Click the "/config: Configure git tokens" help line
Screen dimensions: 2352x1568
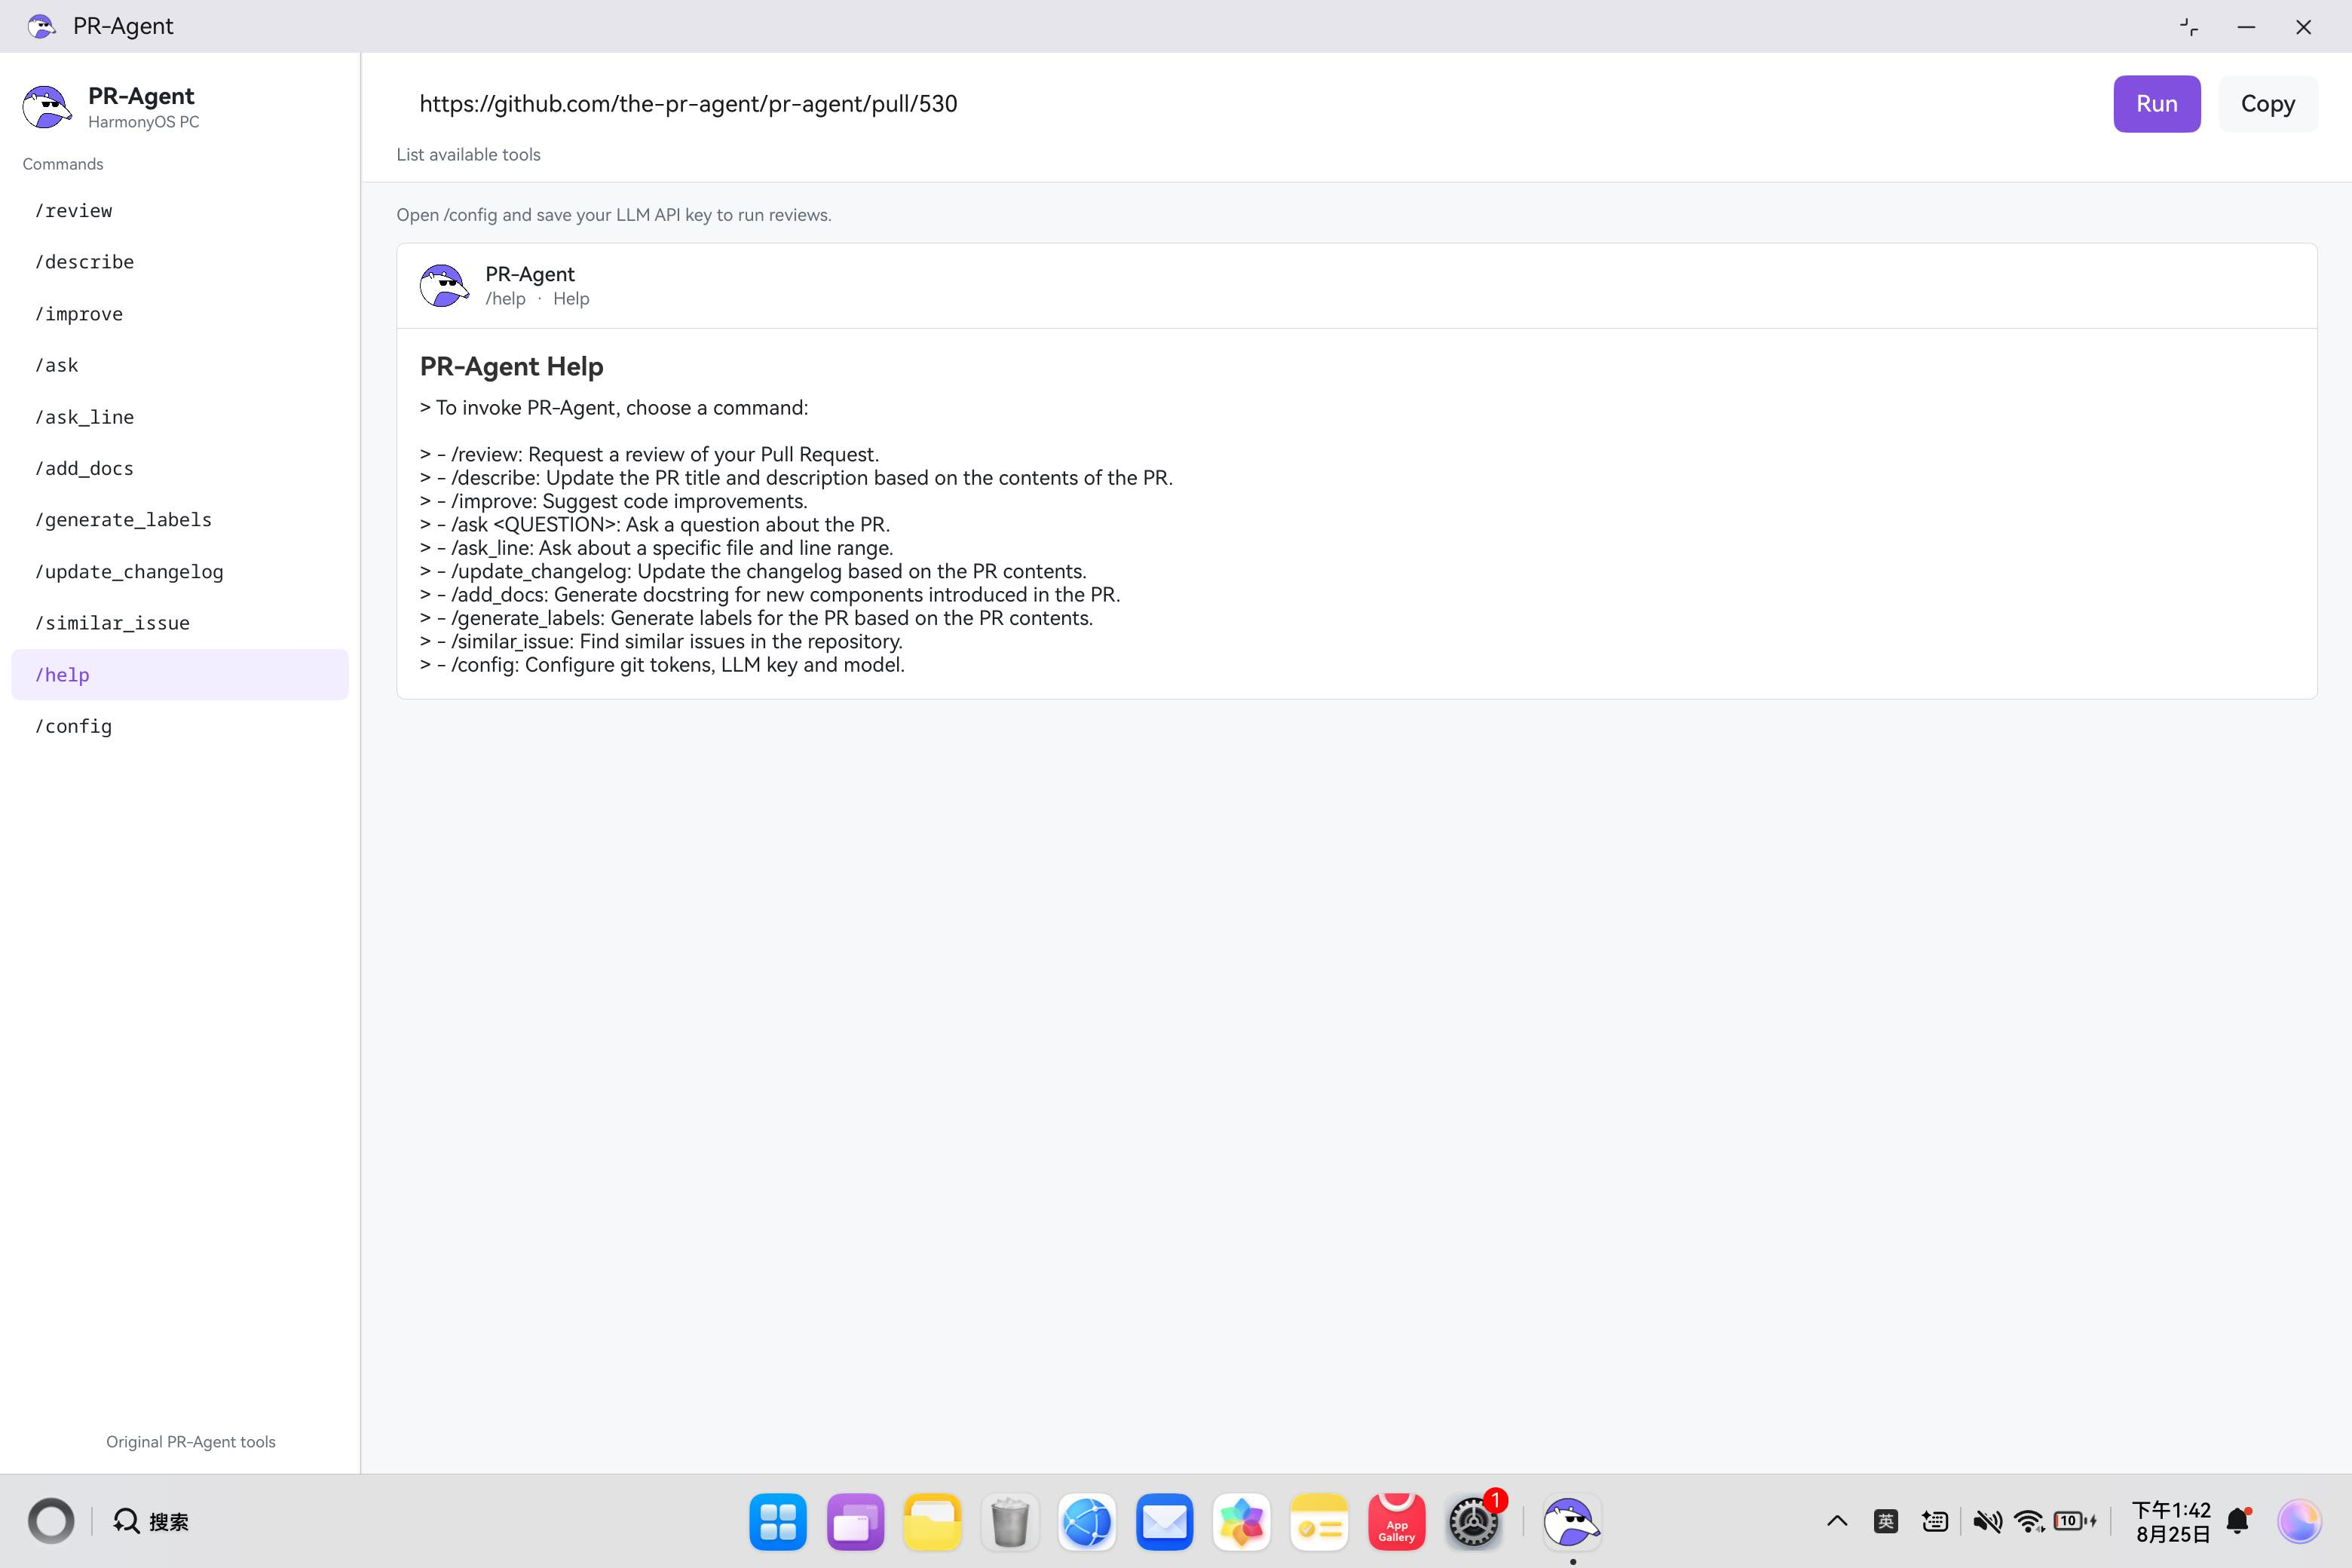[662, 665]
